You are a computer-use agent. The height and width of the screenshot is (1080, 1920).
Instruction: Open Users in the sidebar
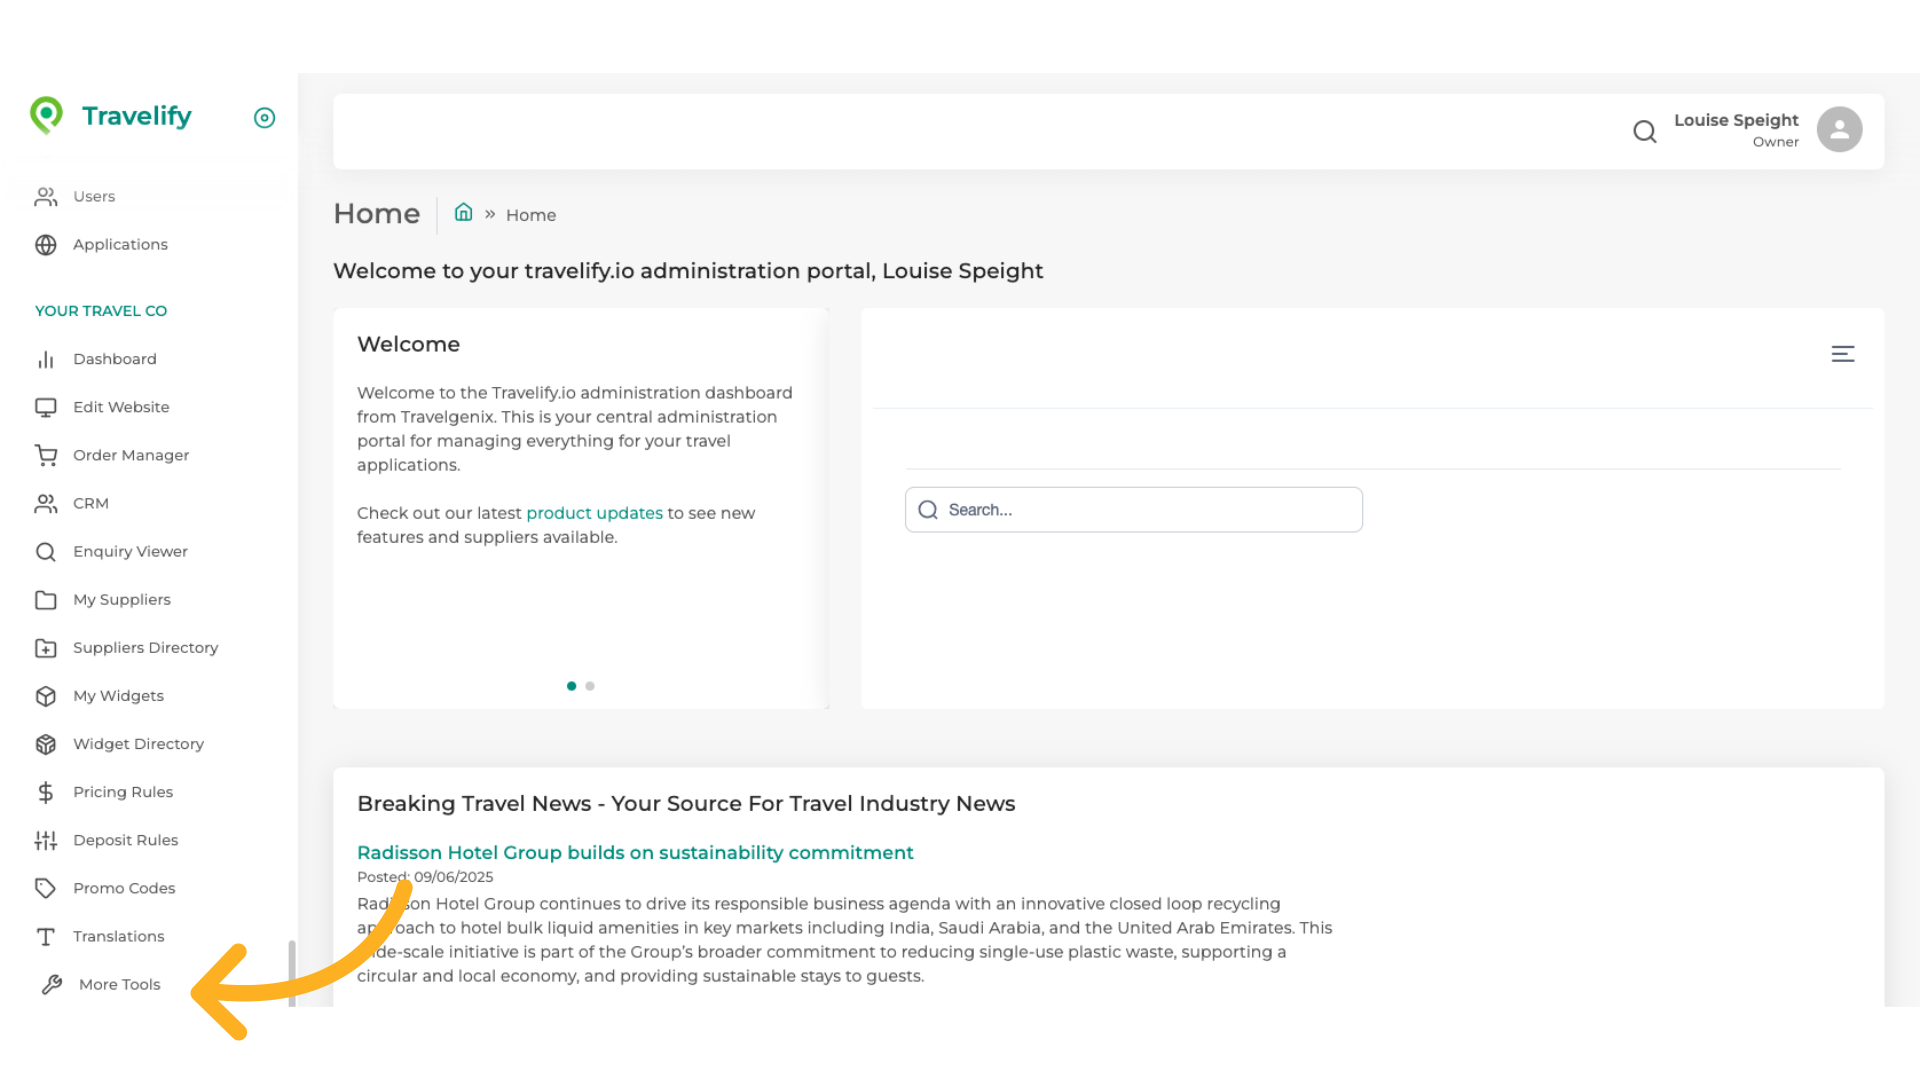point(94,197)
